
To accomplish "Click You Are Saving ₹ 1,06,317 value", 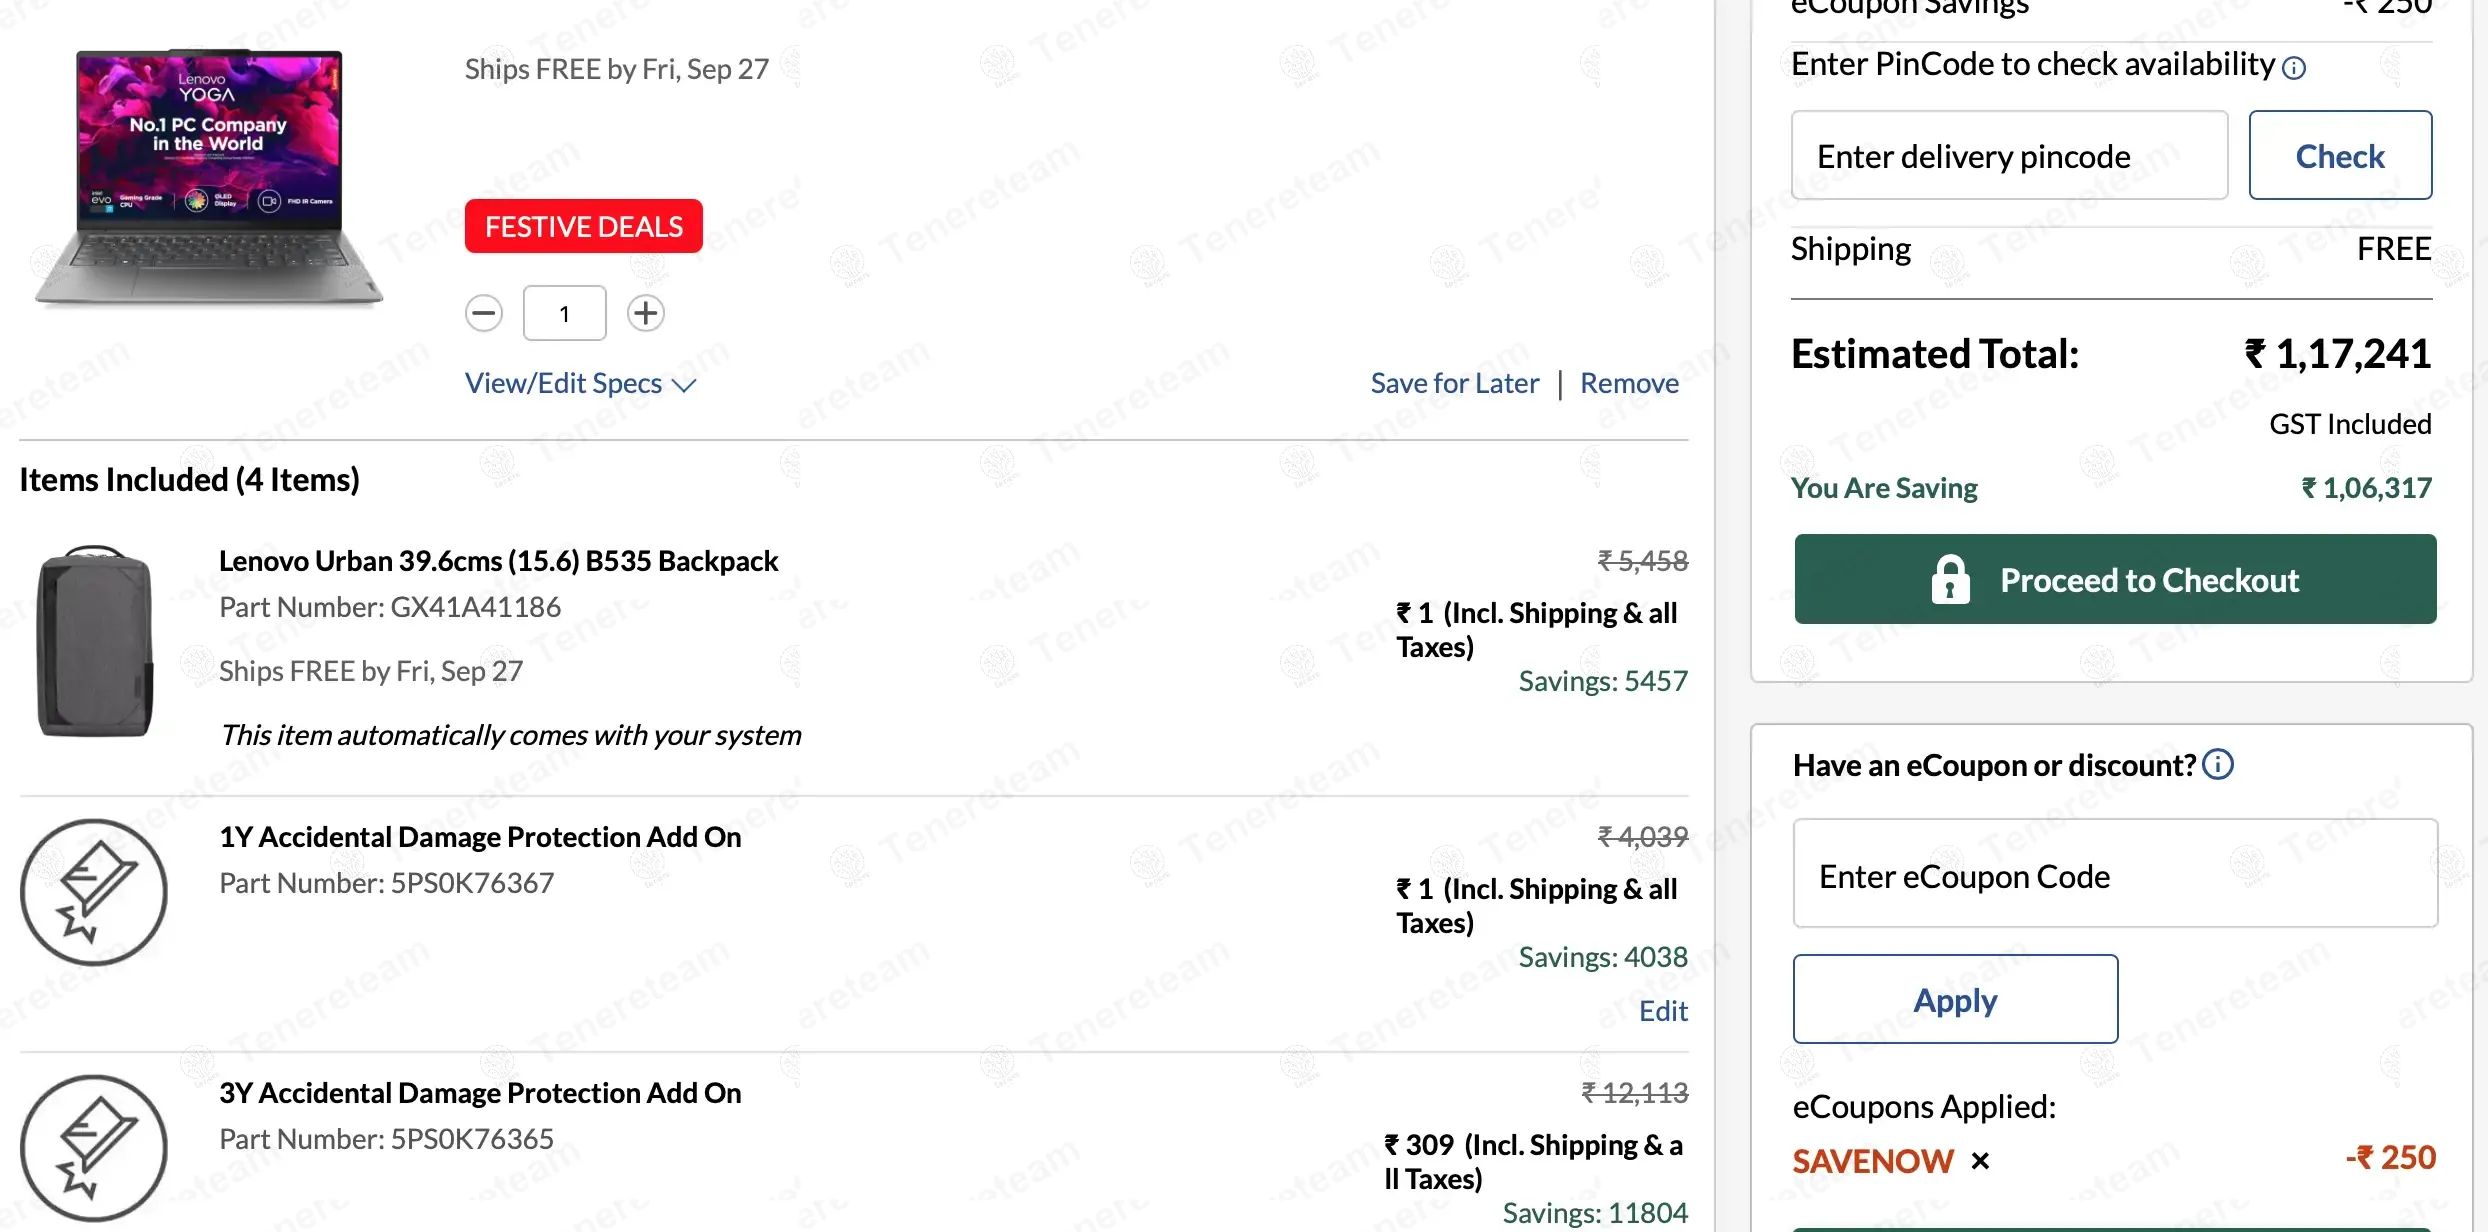I will [2366, 488].
